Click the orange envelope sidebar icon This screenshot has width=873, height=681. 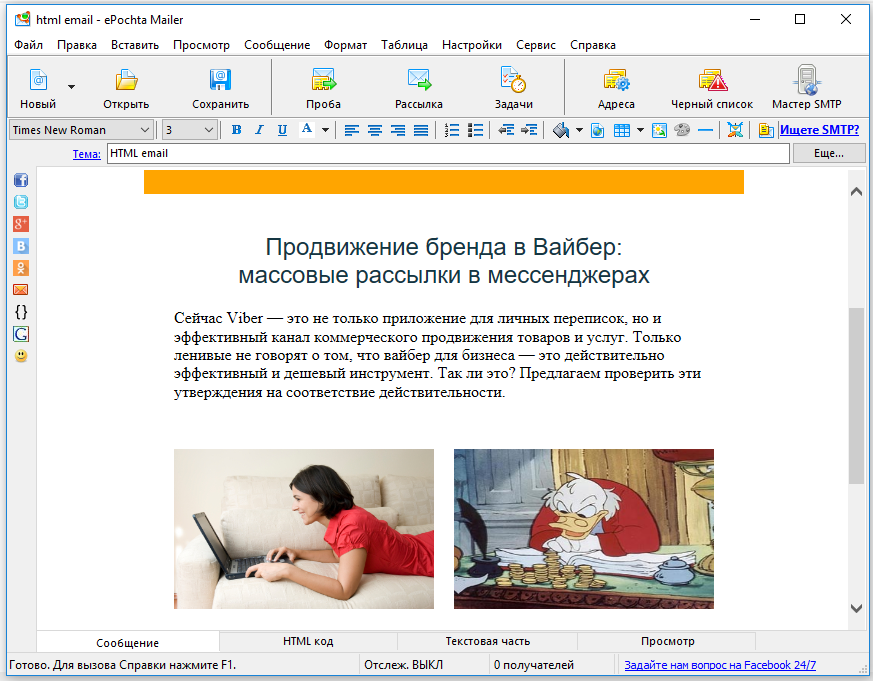click(x=21, y=290)
